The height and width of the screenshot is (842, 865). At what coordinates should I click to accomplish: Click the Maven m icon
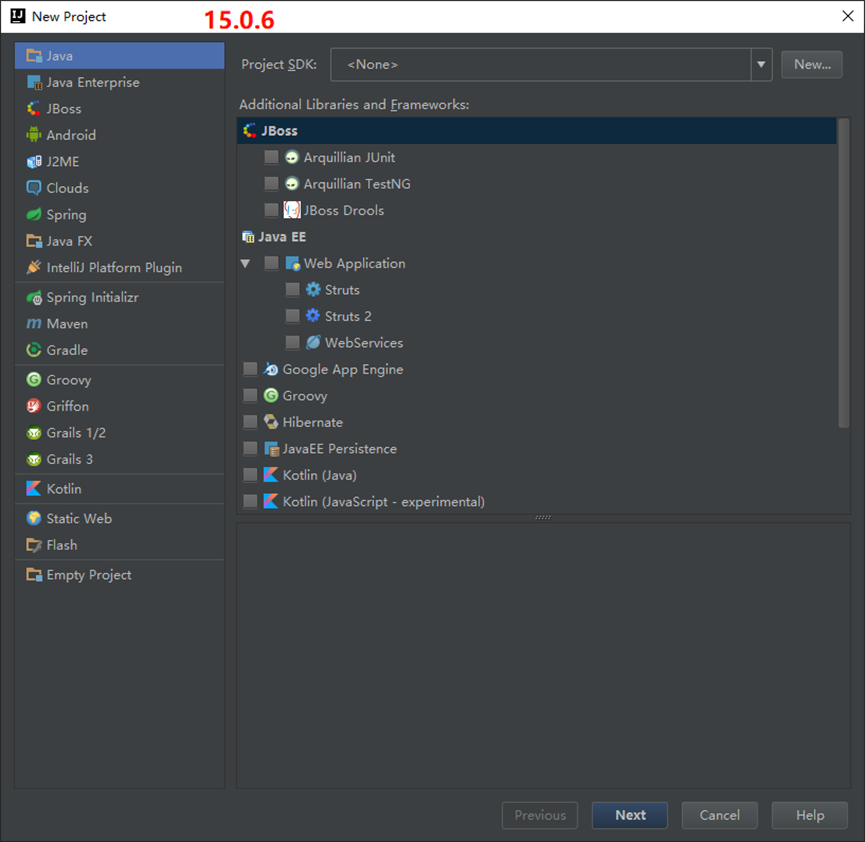34,324
